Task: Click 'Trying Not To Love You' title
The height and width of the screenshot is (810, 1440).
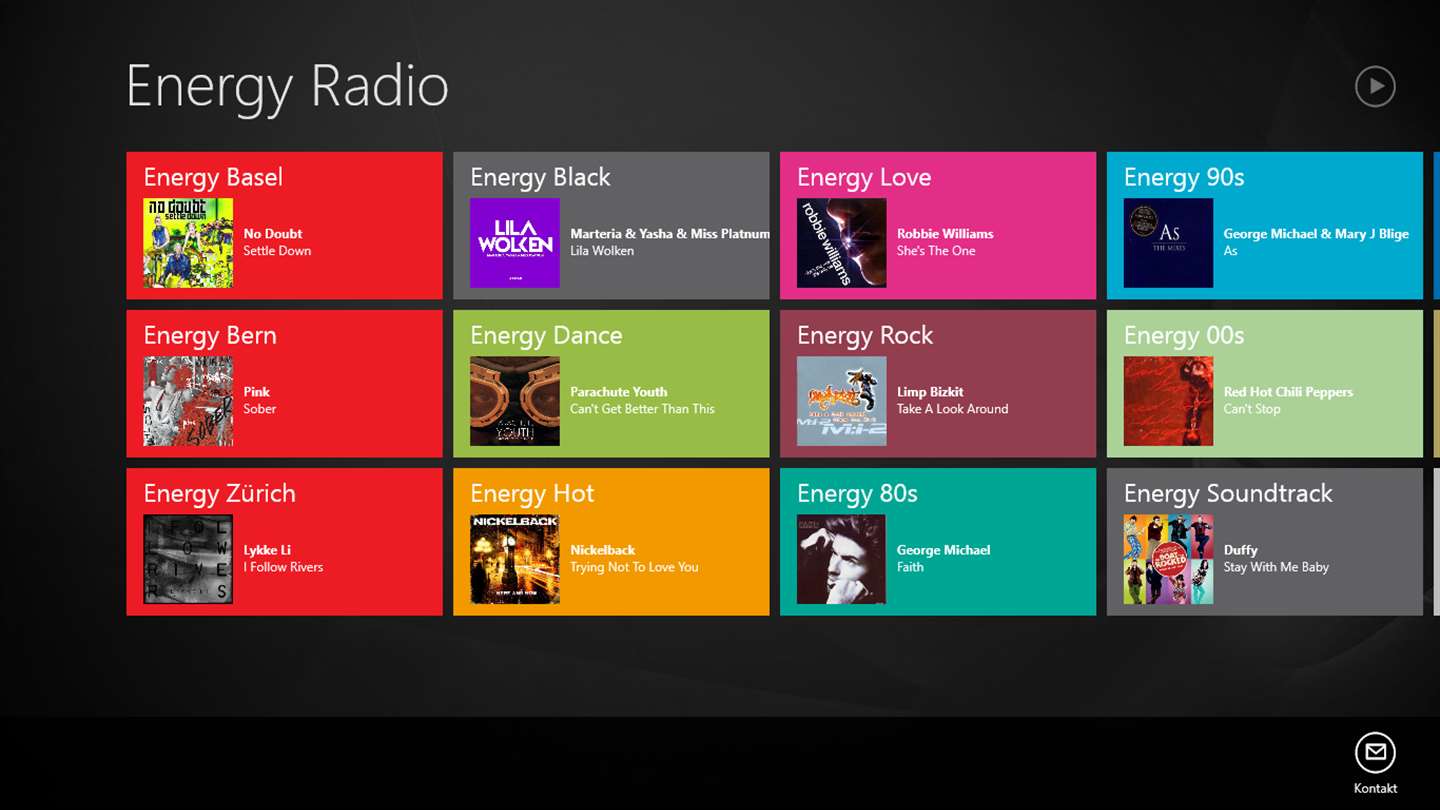Action: click(x=634, y=567)
